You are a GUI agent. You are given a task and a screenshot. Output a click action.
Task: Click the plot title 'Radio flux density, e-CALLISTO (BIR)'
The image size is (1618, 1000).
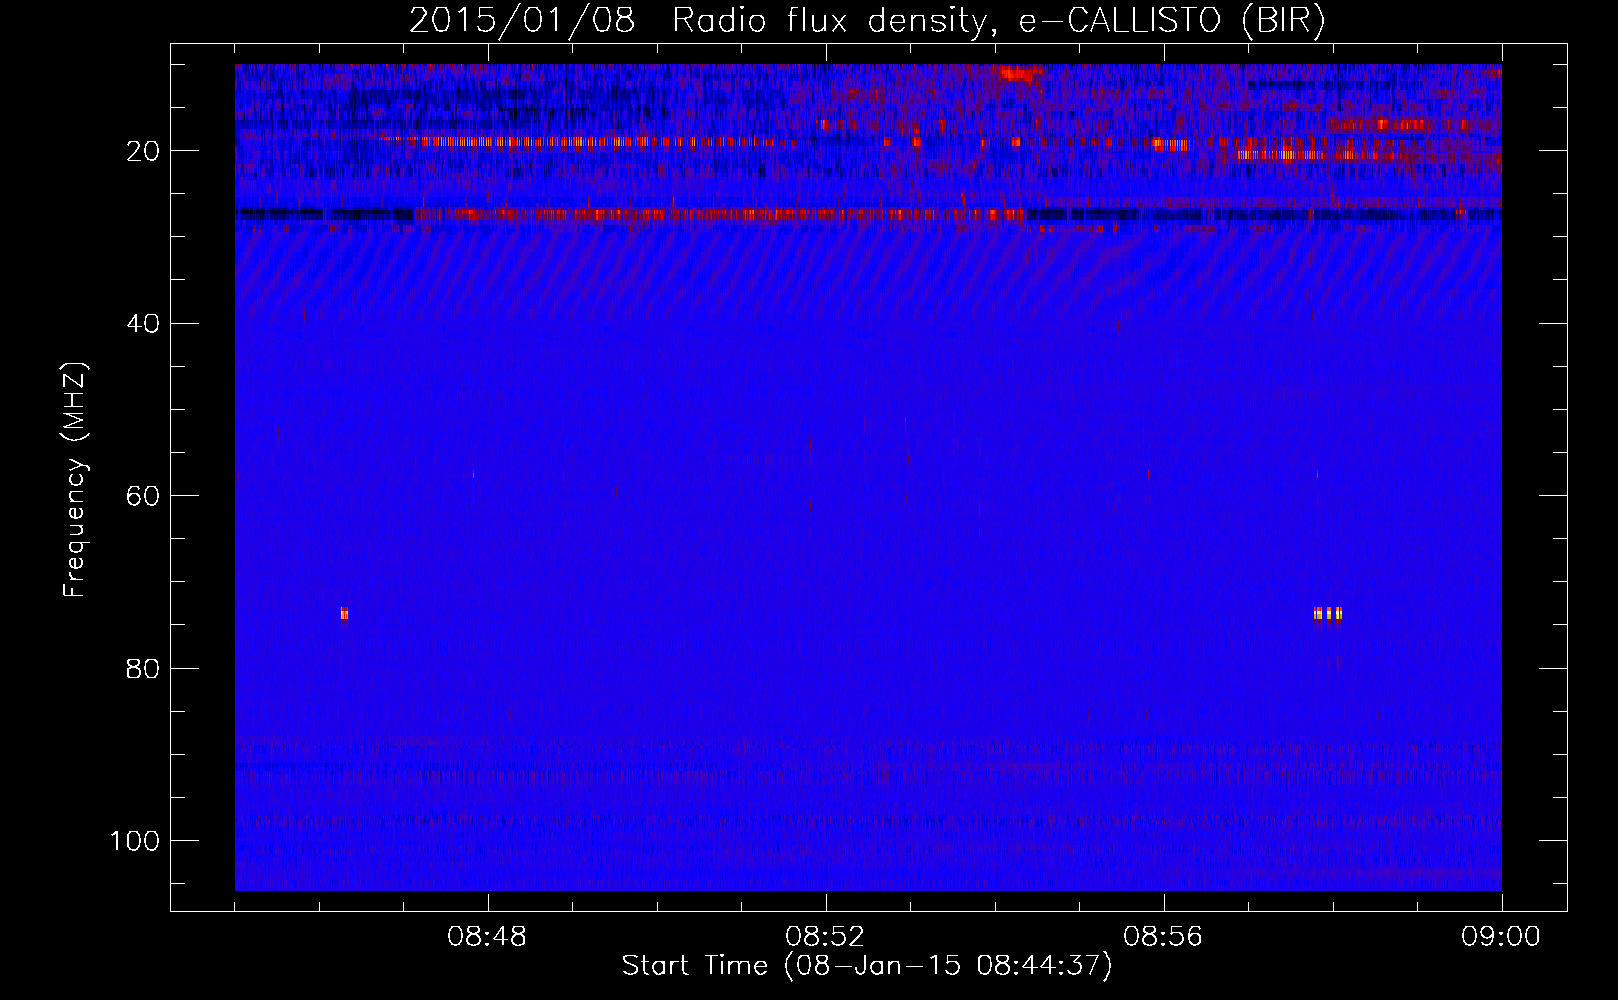998,21
